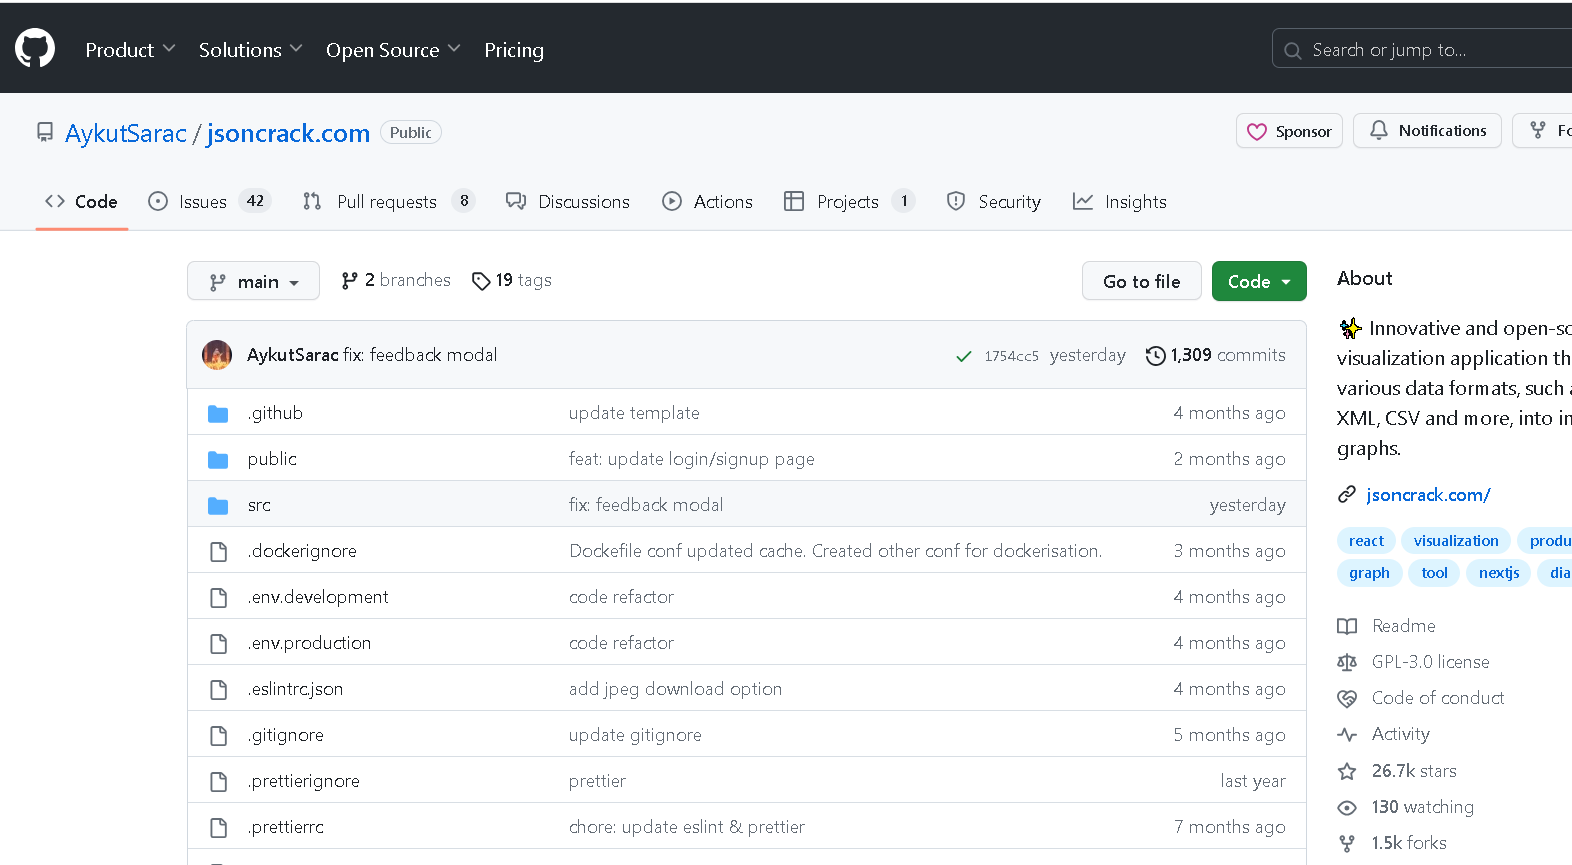Click the Go to file button

(x=1141, y=281)
